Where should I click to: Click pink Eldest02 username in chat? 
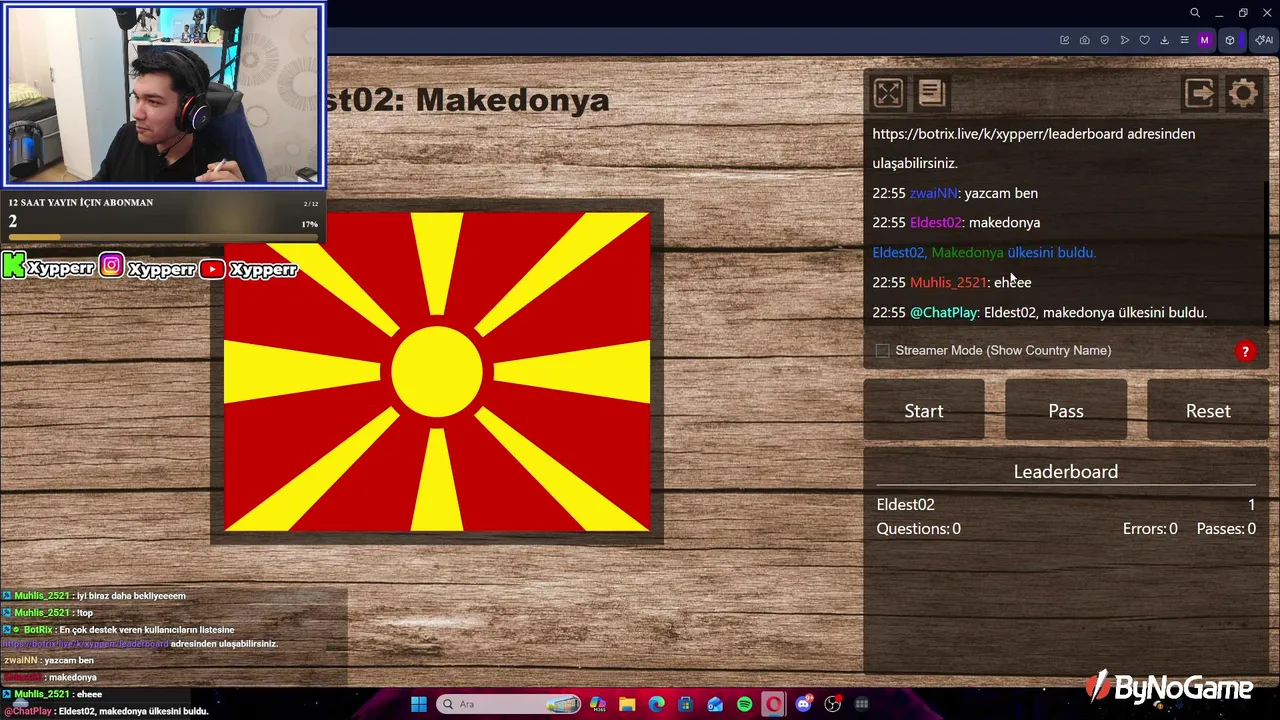[x=935, y=223]
